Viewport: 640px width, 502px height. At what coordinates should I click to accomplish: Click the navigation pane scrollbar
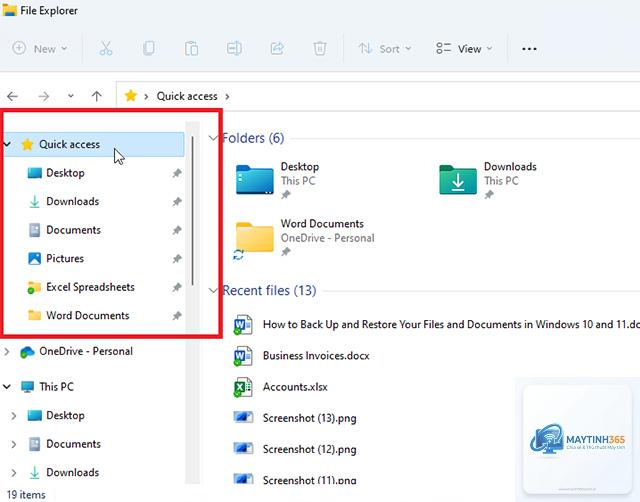[x=192, y=211]
